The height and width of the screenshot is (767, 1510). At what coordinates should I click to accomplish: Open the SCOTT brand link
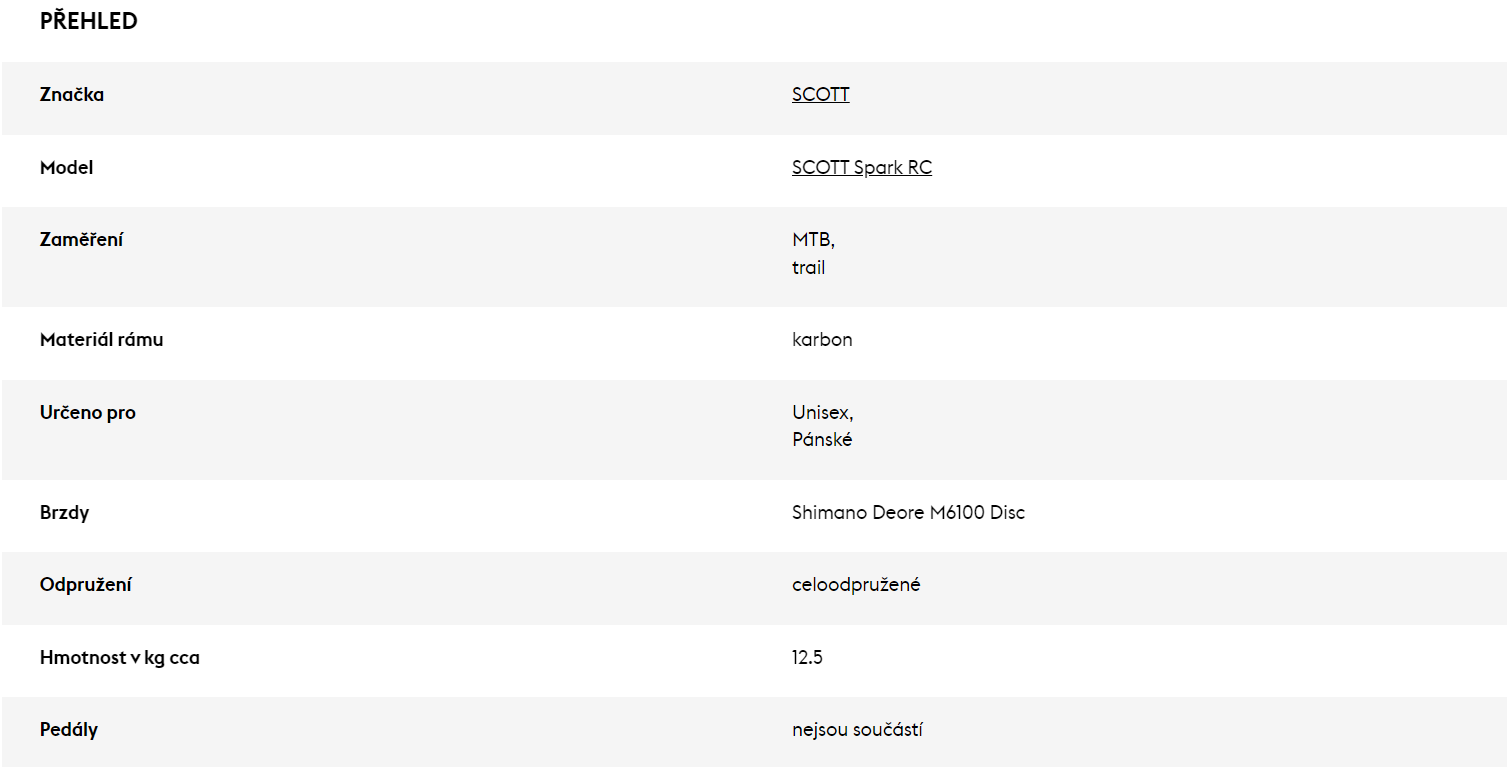(x=820, y=95)
